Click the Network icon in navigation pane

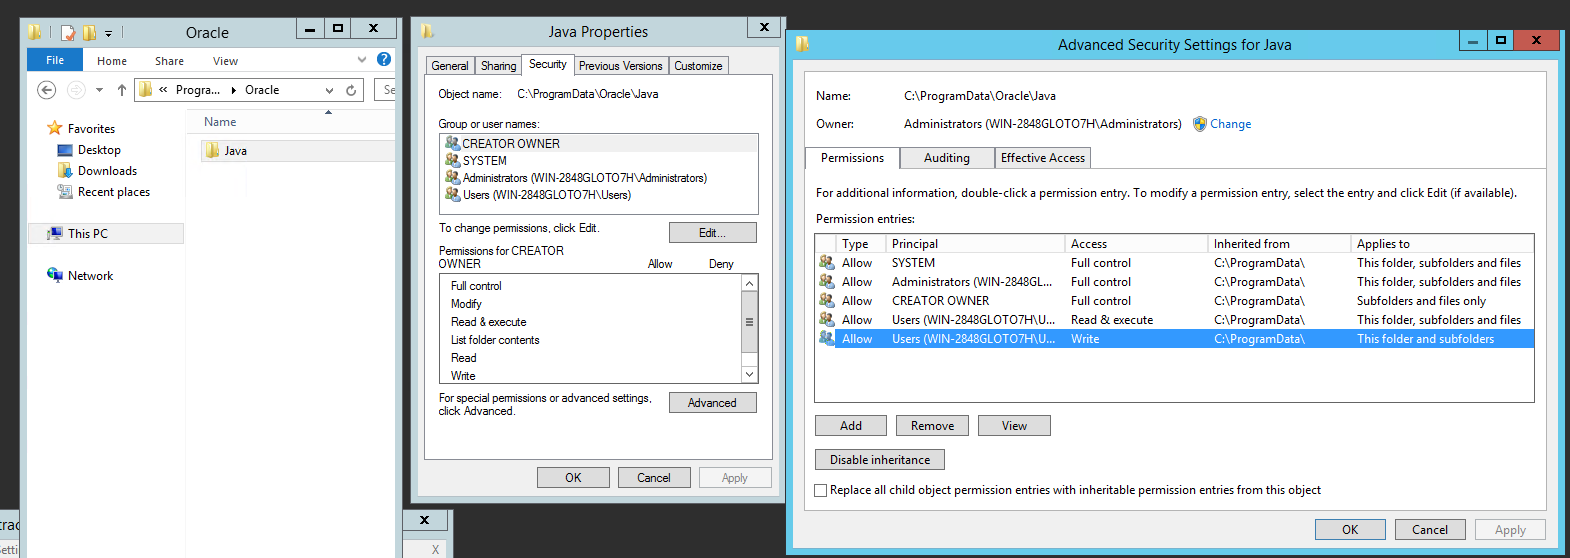click(55, 276)
